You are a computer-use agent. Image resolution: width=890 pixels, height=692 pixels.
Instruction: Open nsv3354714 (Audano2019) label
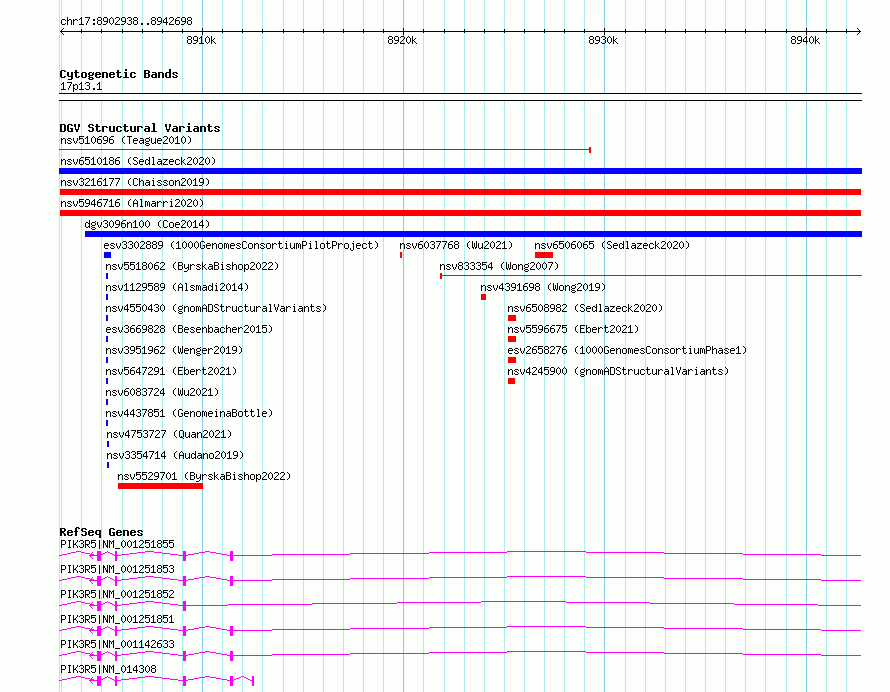175,455
